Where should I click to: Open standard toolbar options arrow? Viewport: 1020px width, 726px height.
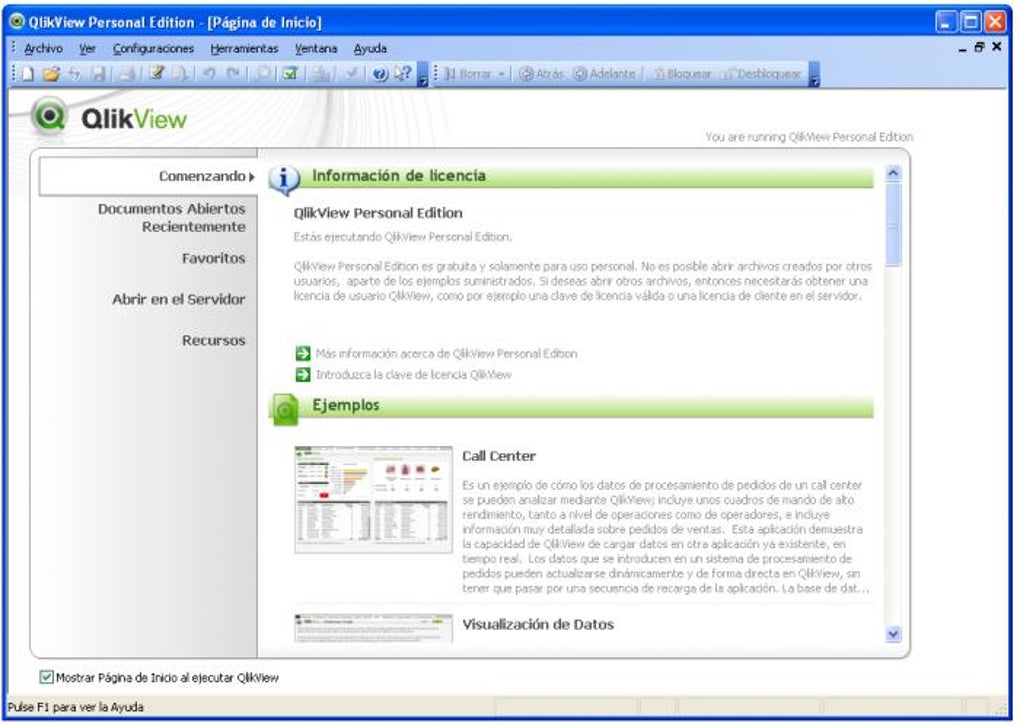(x=422, y=74)
